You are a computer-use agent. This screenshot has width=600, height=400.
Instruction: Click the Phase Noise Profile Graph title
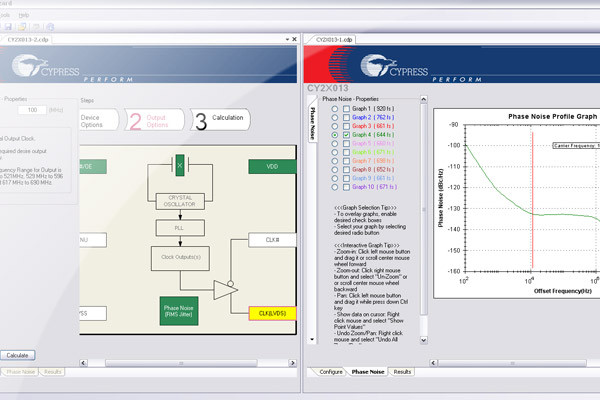tap(552, 116)
